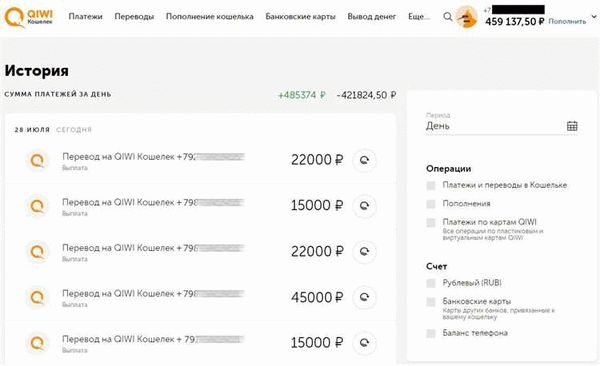The width and height of the screenshot is (600, 366).
Task: Check Платежи и переводы в Кошельке filter
Action: [431, 186]
